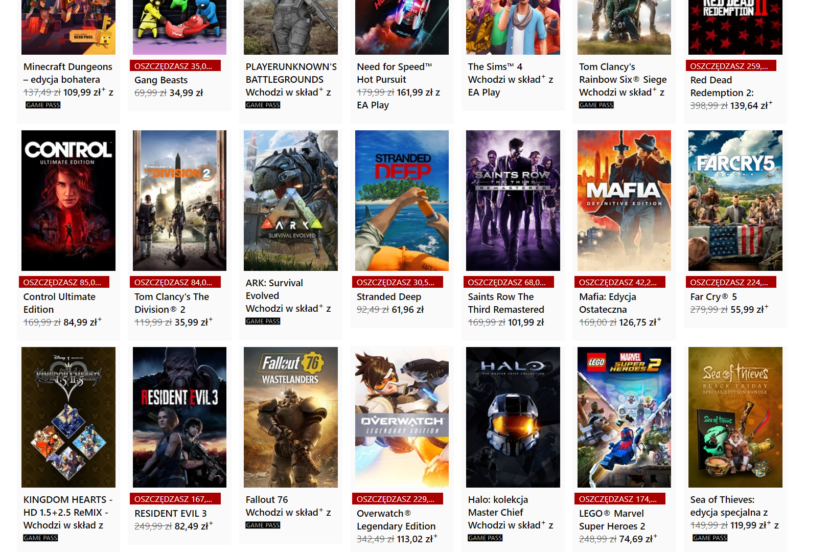
Task: Open Sea of Thieves cover image
Action: pos(735,417)
